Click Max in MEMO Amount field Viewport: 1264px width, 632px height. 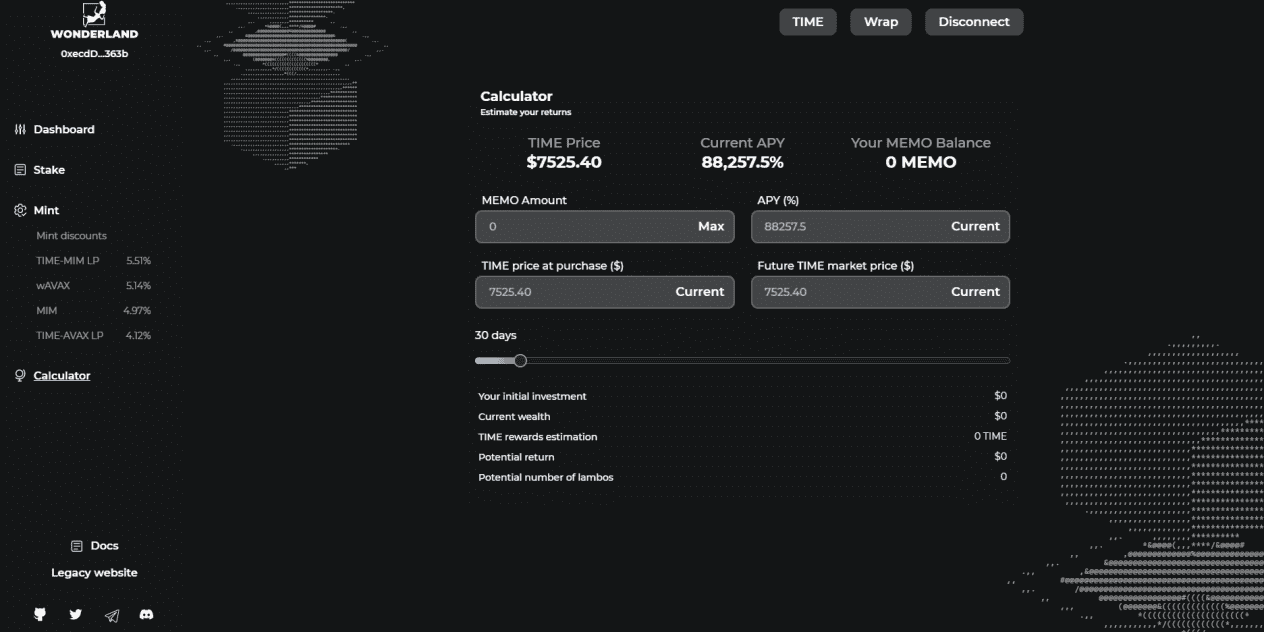click(711, 227)
